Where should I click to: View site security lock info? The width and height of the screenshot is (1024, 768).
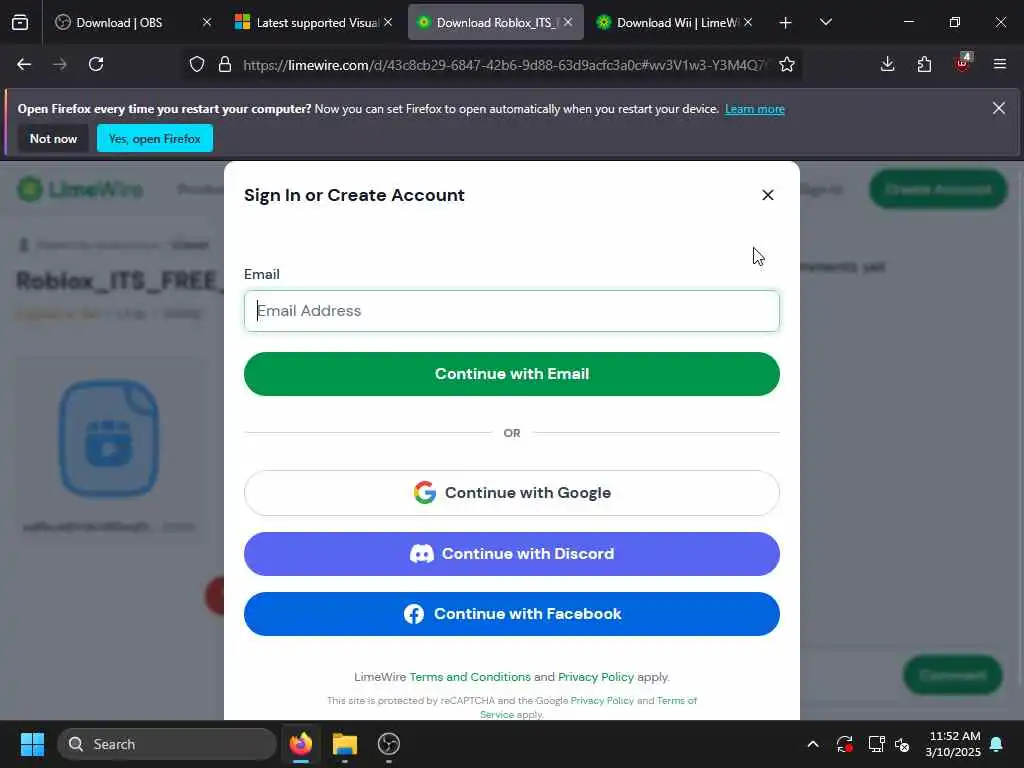coord(225,64)
